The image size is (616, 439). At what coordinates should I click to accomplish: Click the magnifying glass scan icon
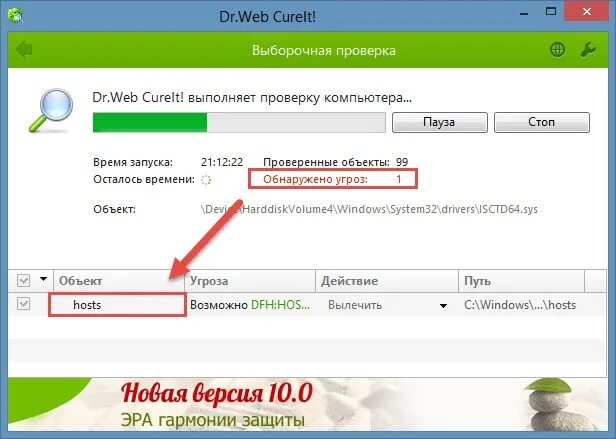51,110
